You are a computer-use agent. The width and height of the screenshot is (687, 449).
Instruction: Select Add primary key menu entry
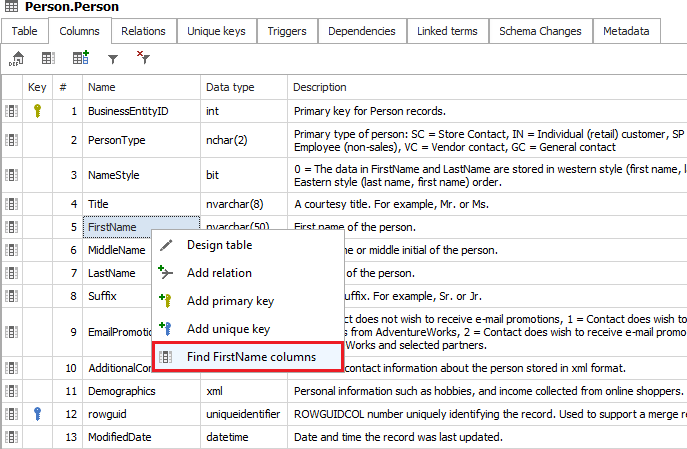pos(229,301)
